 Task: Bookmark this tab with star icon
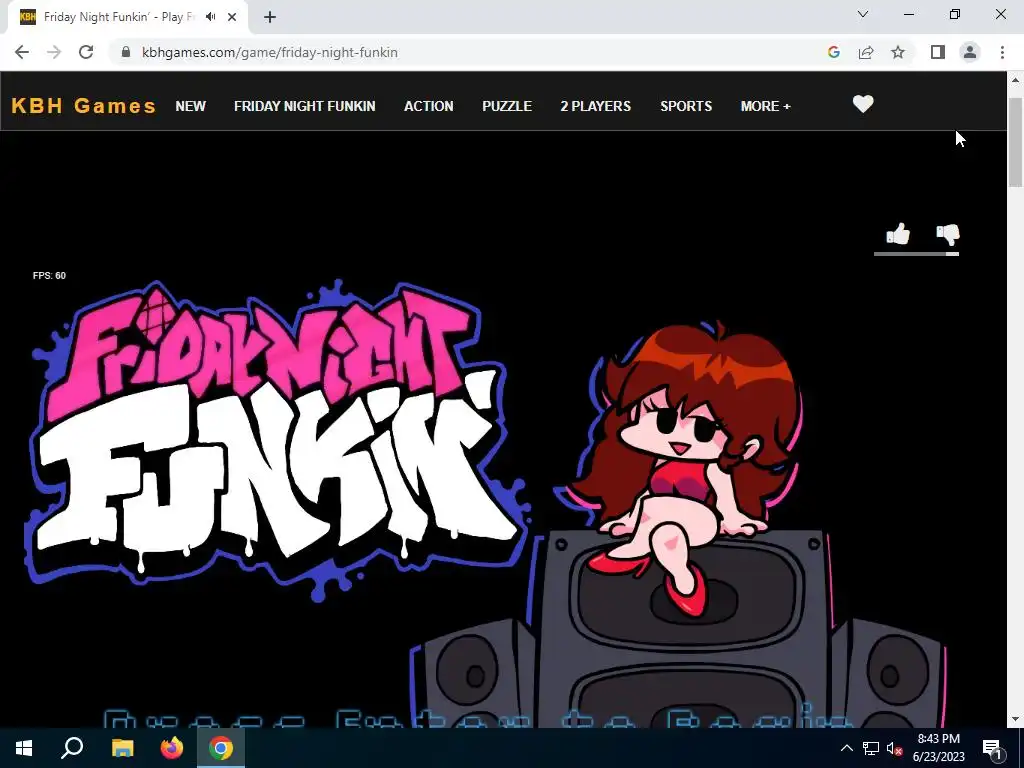pos(898,52)
